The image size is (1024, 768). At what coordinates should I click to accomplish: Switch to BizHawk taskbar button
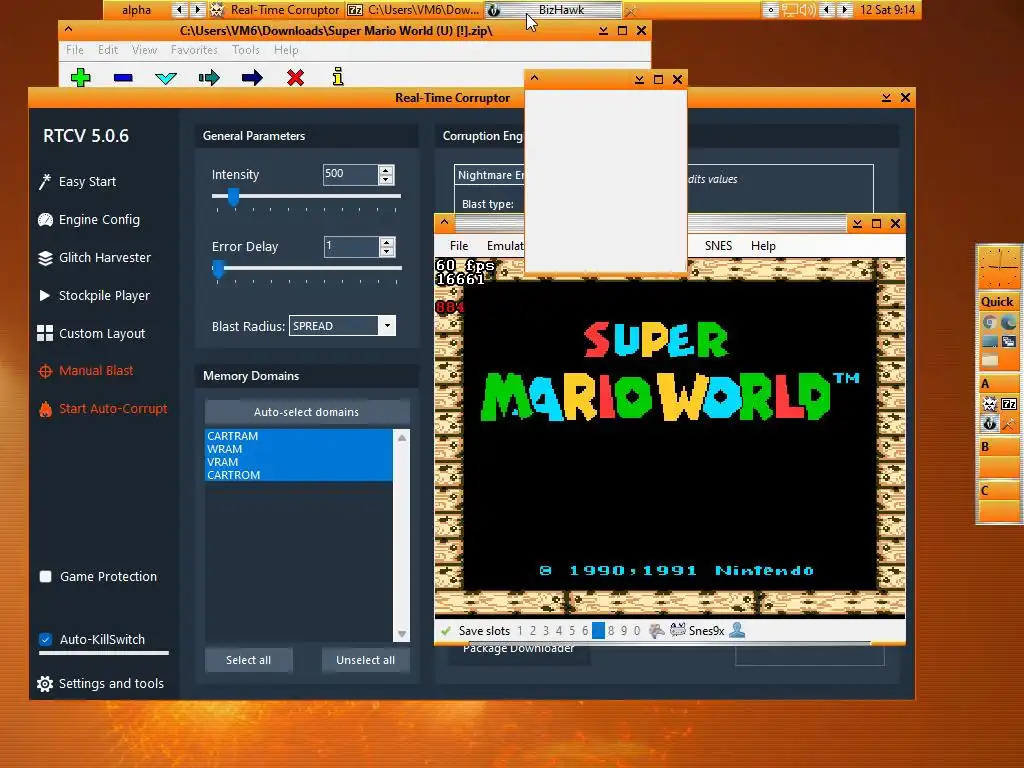point(553,10)
